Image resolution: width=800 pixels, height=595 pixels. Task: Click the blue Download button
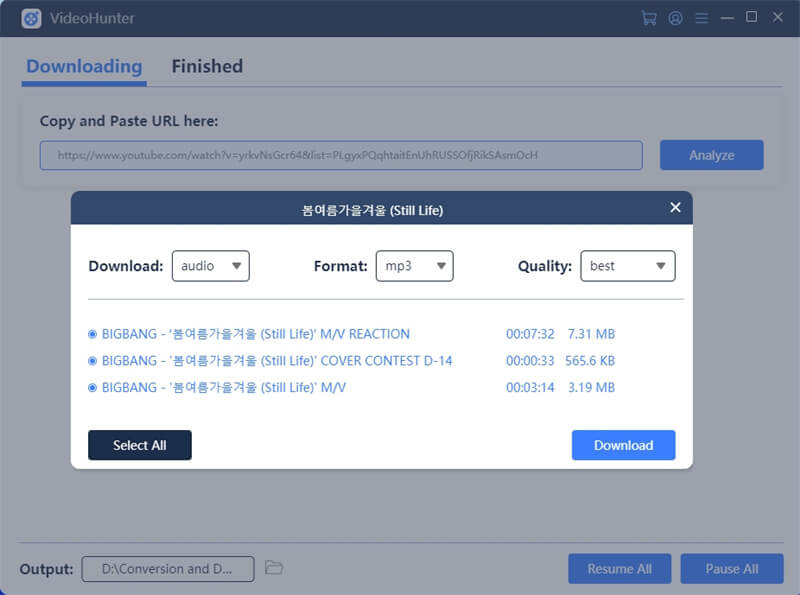click(x=623, y=445)
